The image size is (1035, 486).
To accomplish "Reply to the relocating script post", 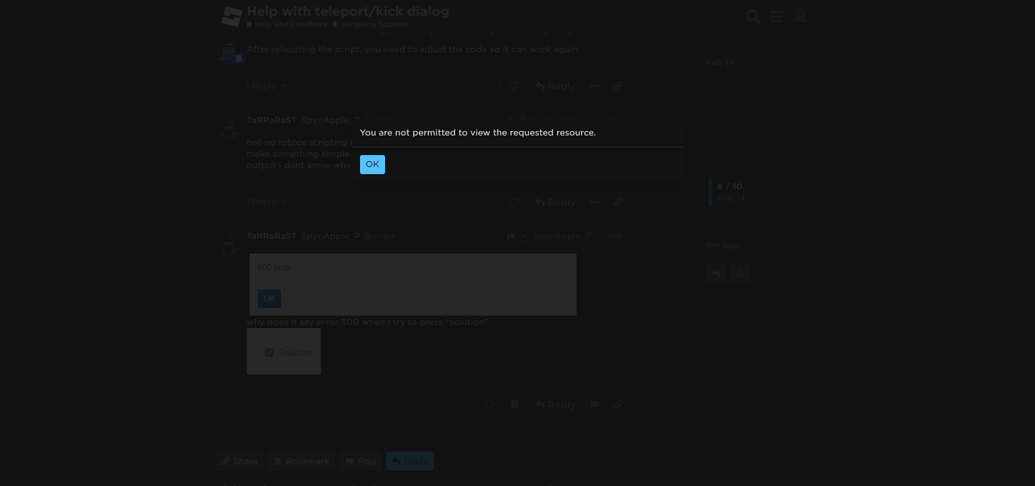I will pyautogui.click(x=555, y=86).
